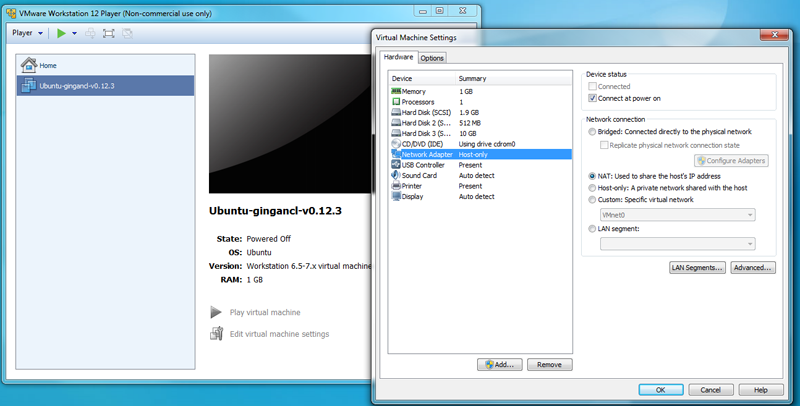This screenshot has height=406, width=800.
Task: Close the Virtual Machine Settings dialog
Action: coord(774,35)
